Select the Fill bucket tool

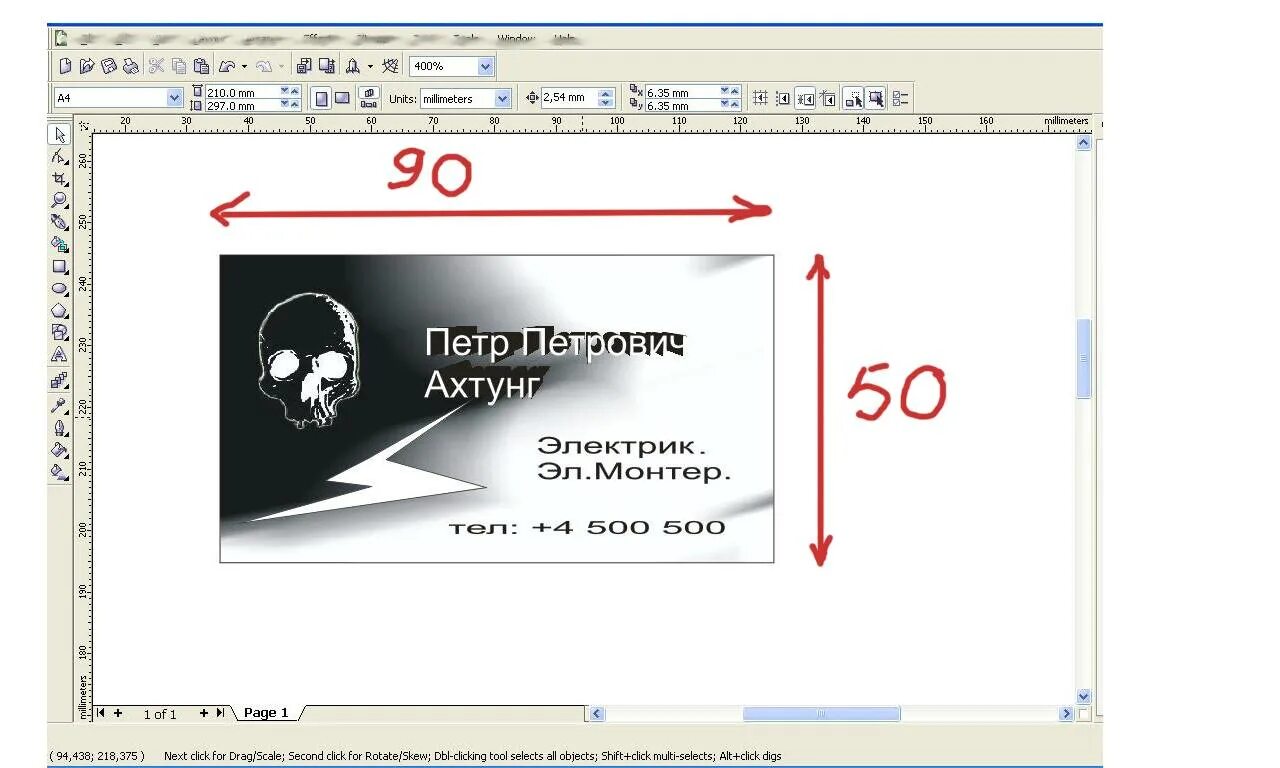pyautogui.click(x=60, y=450)
